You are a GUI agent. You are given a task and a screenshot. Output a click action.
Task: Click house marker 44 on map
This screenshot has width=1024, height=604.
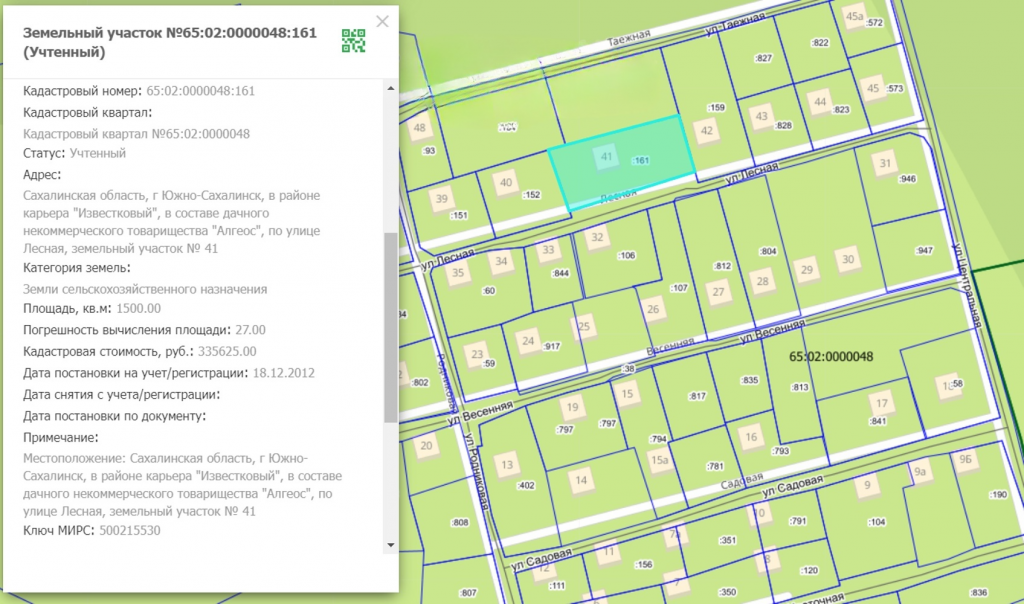pos(820,102)
